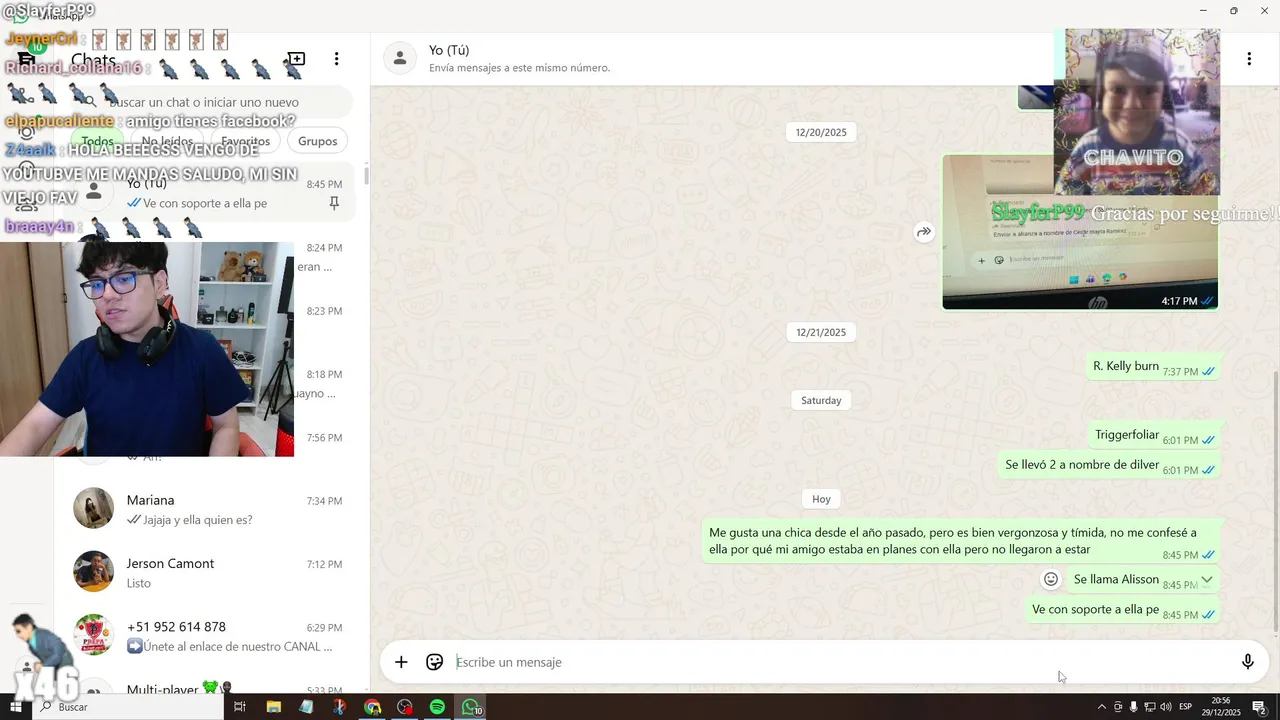Open Windows Start menu
Screen dimensions: 1280x720
coord(16,707)
